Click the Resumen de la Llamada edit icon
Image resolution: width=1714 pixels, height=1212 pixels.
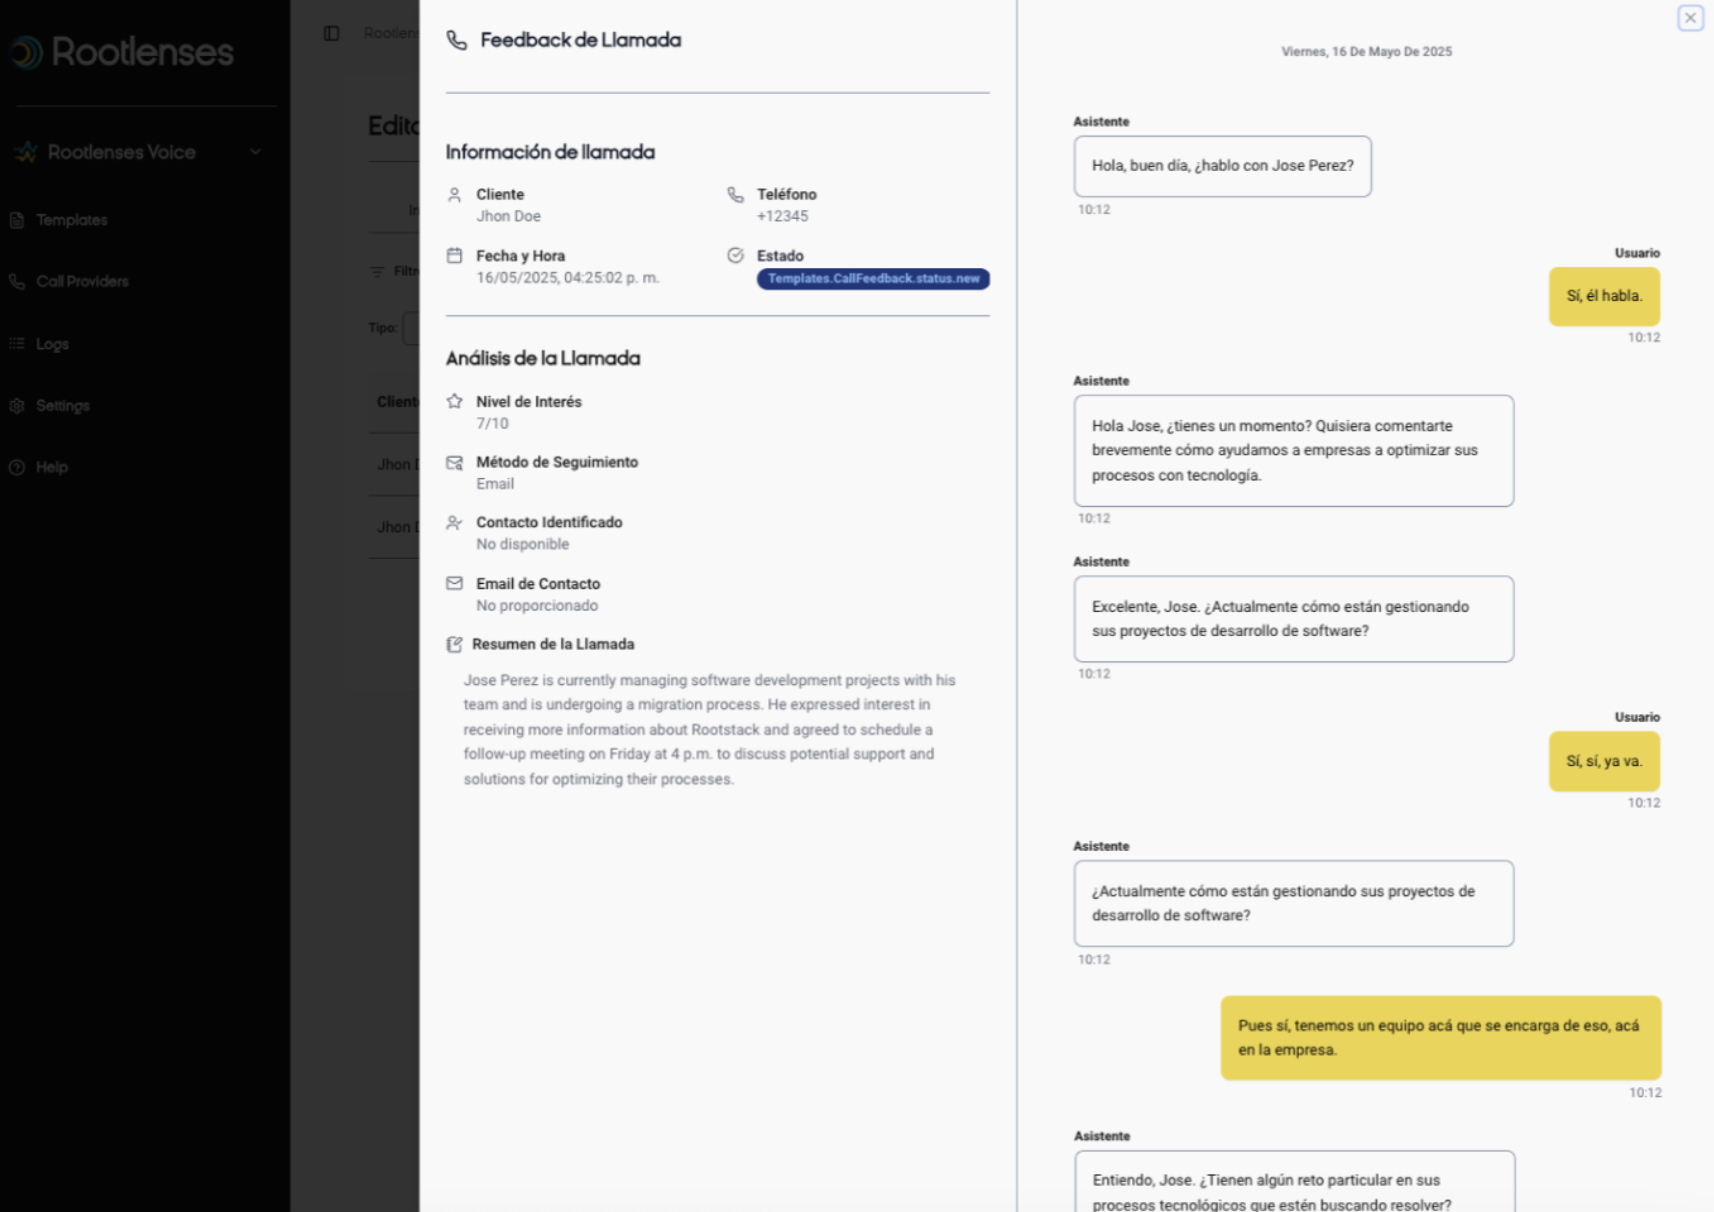455,645
